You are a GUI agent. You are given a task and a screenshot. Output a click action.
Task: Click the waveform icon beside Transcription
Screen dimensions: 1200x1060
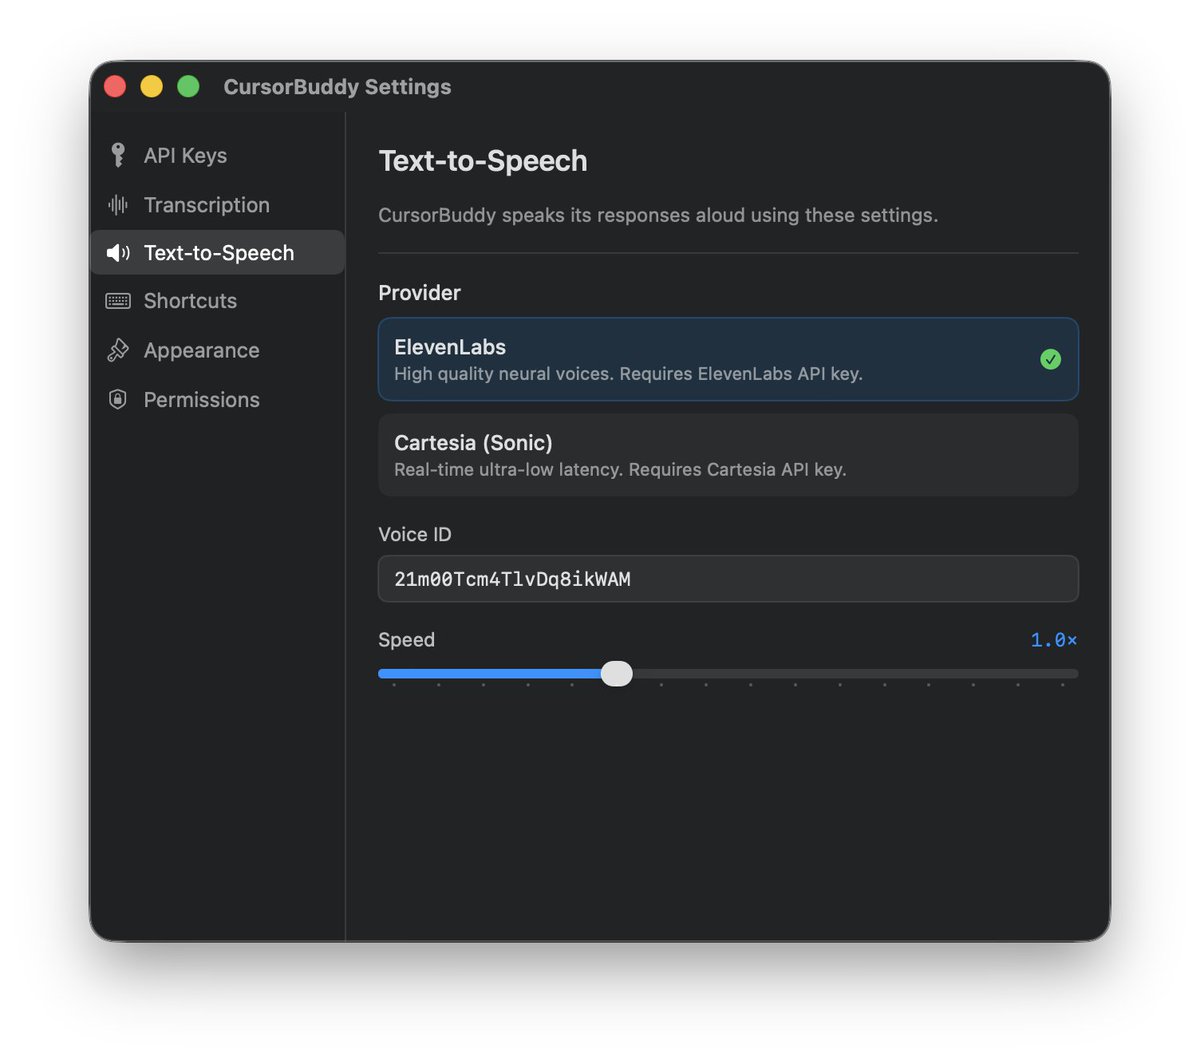click(117, 204)
